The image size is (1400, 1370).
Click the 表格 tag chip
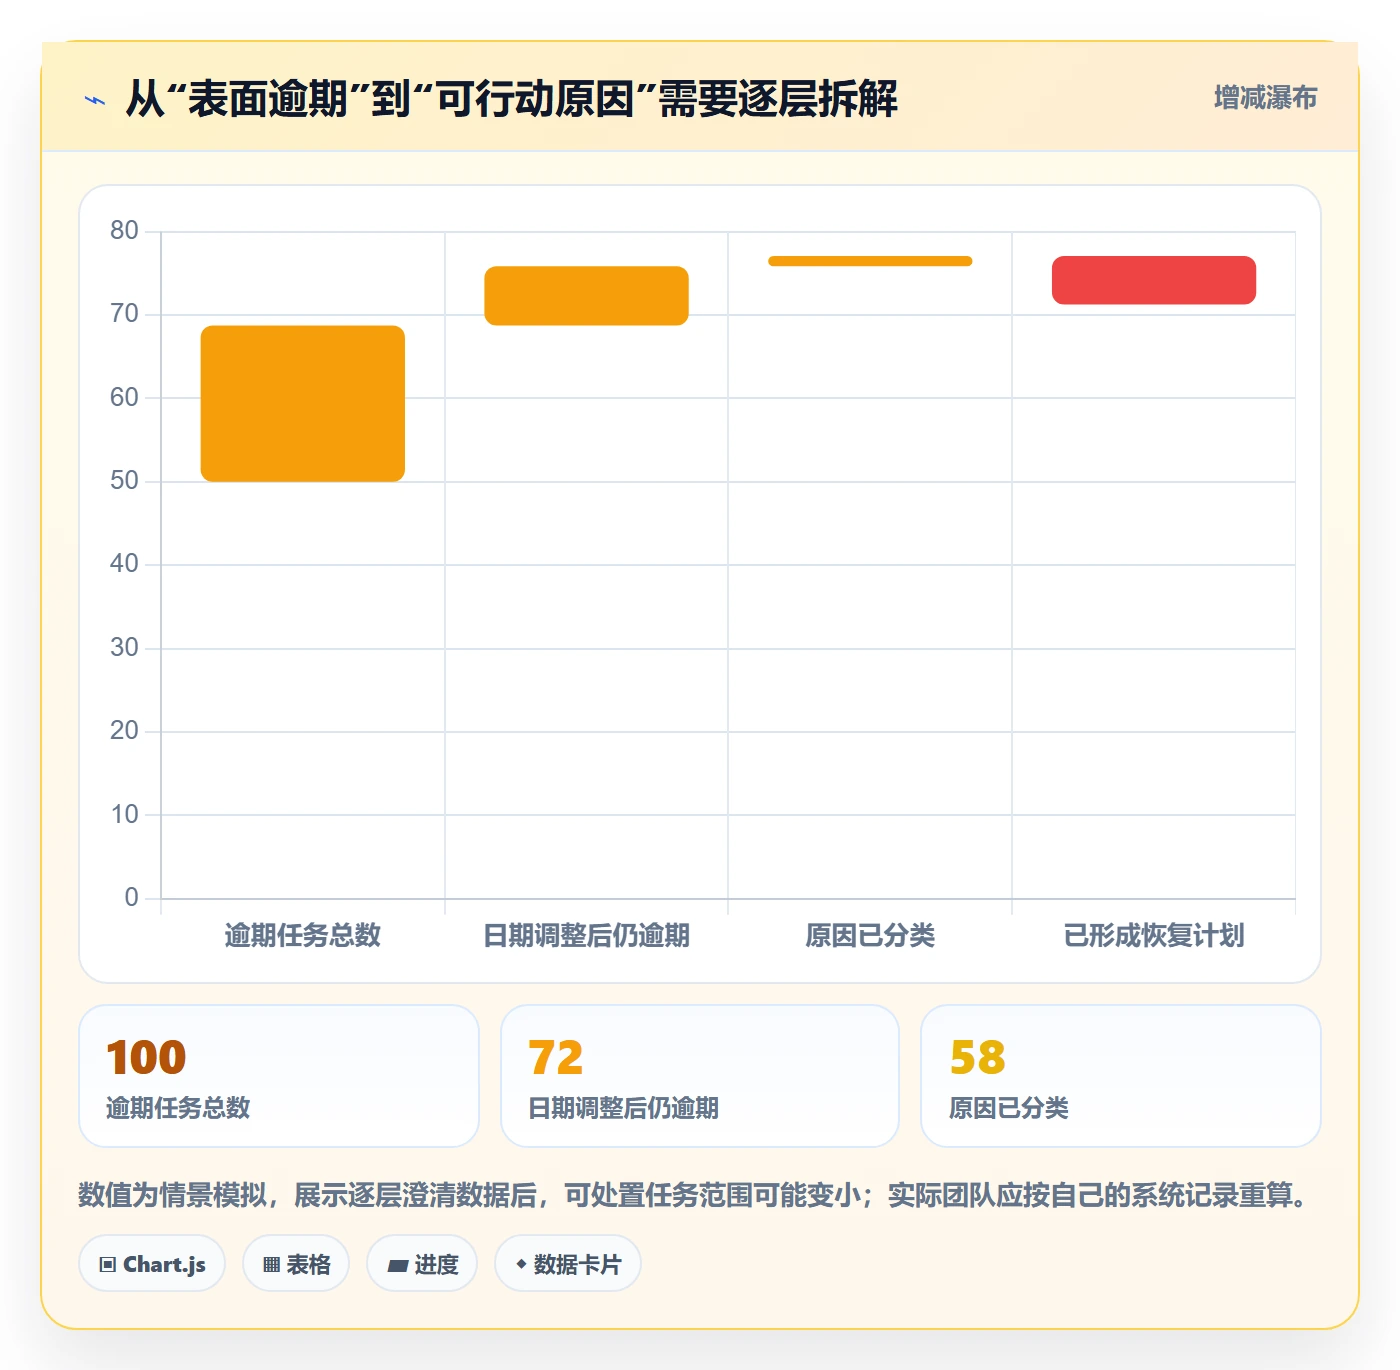click(296, 1264)
